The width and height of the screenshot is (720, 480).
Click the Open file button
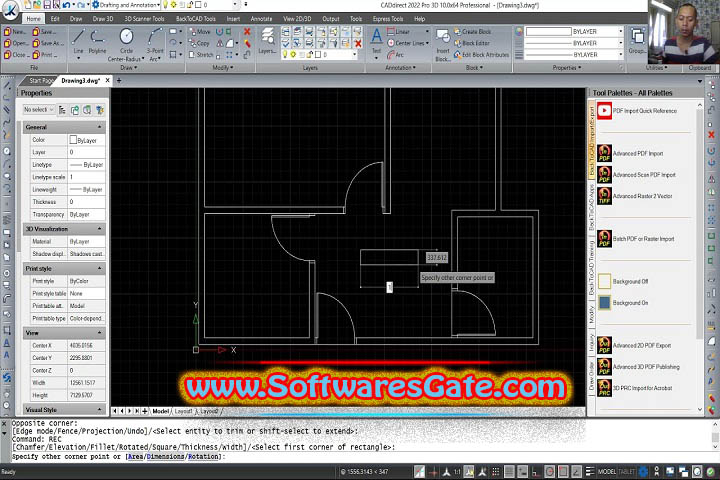pos(16,43)
